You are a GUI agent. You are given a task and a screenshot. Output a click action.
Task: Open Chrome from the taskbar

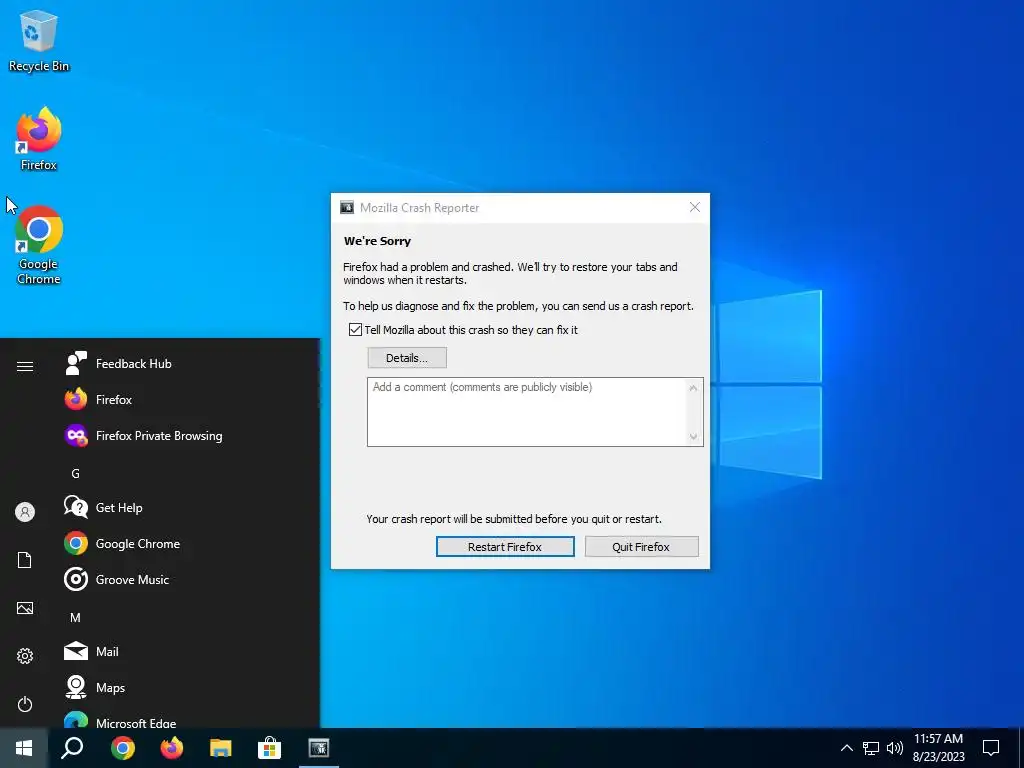(123, 748)
